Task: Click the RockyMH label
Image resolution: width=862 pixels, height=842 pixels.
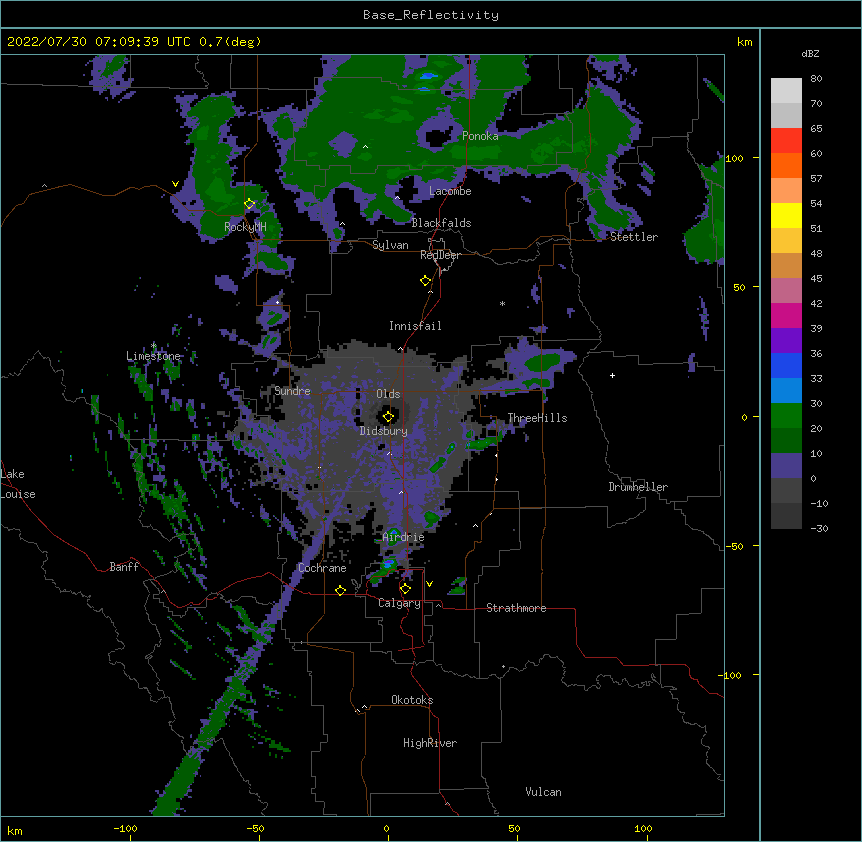Action: [x=245, y=227]
